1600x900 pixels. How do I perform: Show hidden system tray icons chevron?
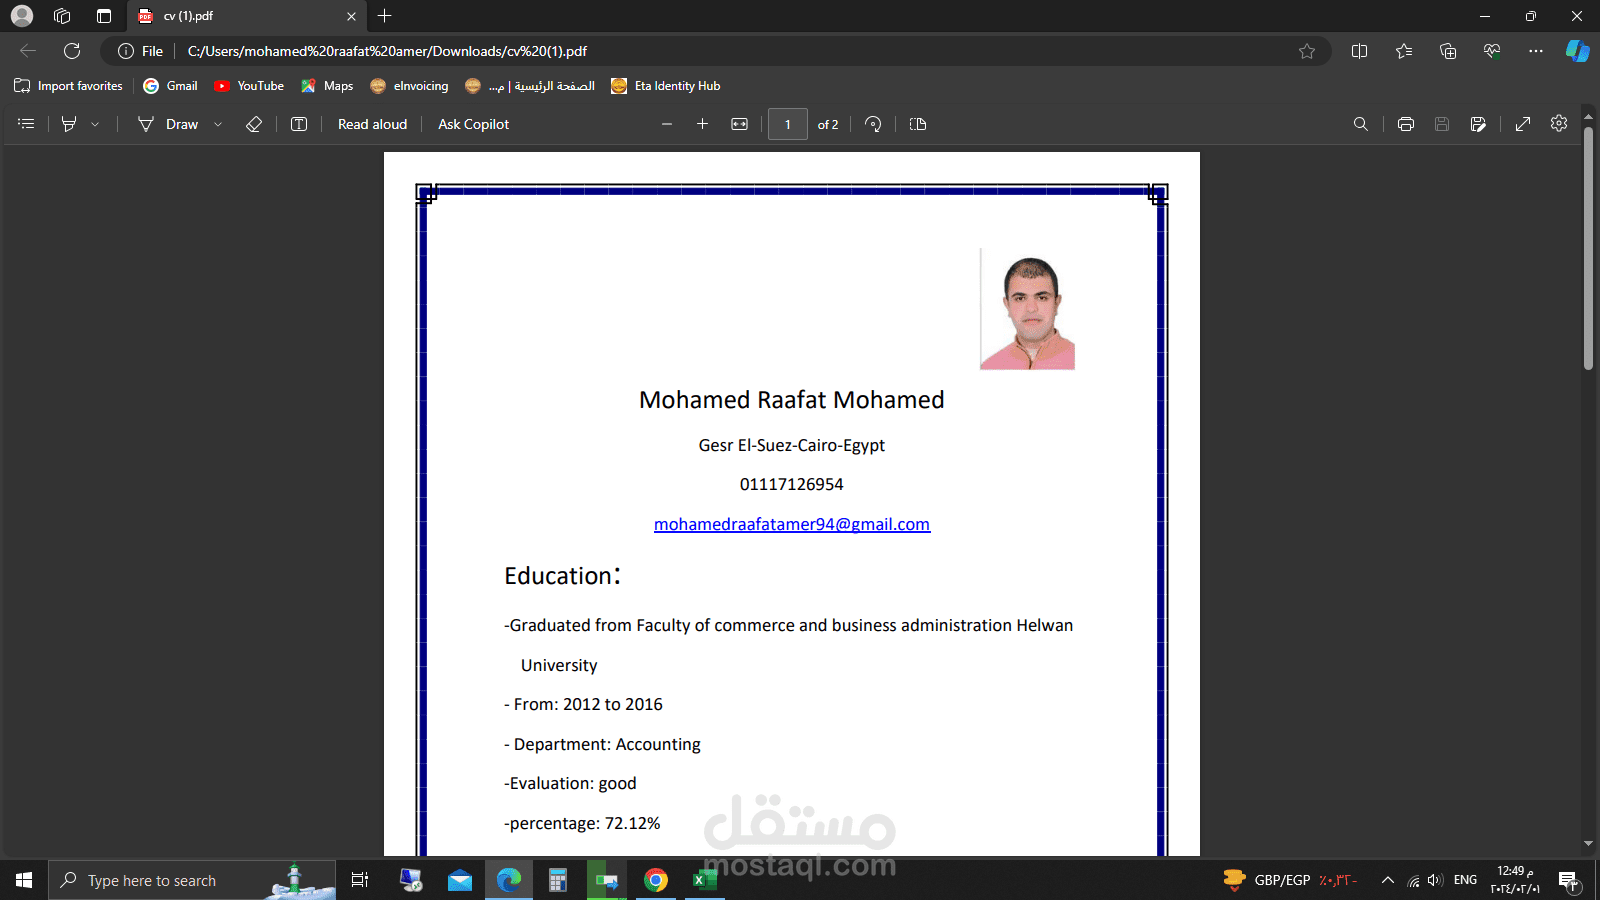1387,880
